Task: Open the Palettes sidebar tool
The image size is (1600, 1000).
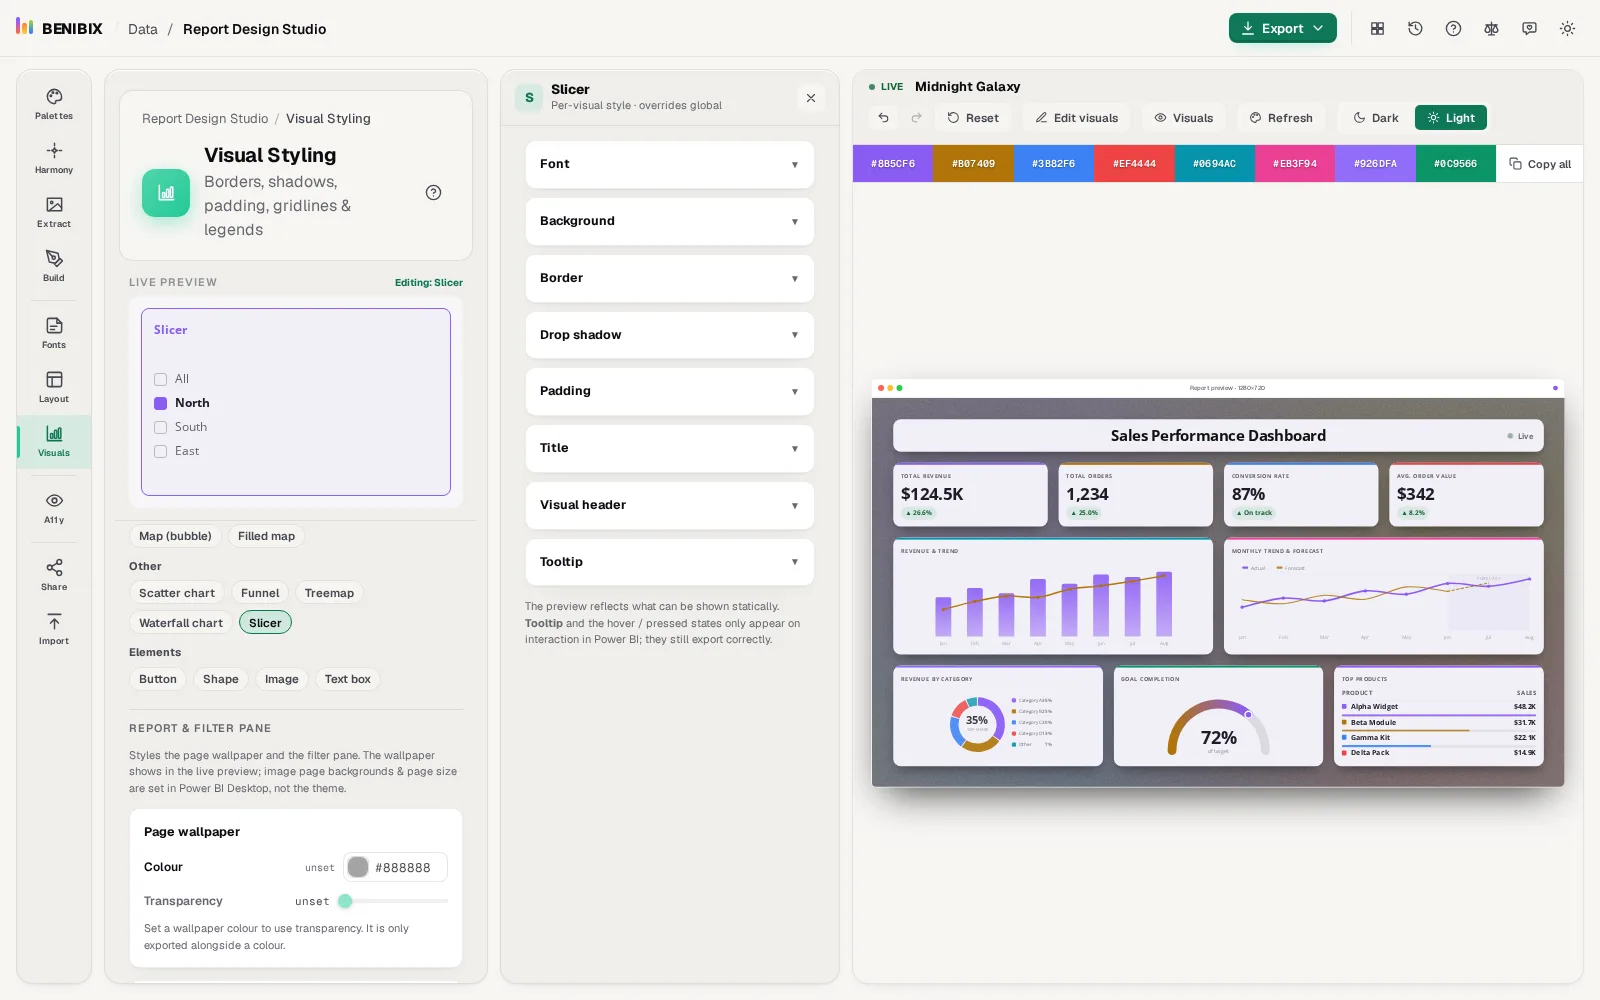Action: (54, 104)
